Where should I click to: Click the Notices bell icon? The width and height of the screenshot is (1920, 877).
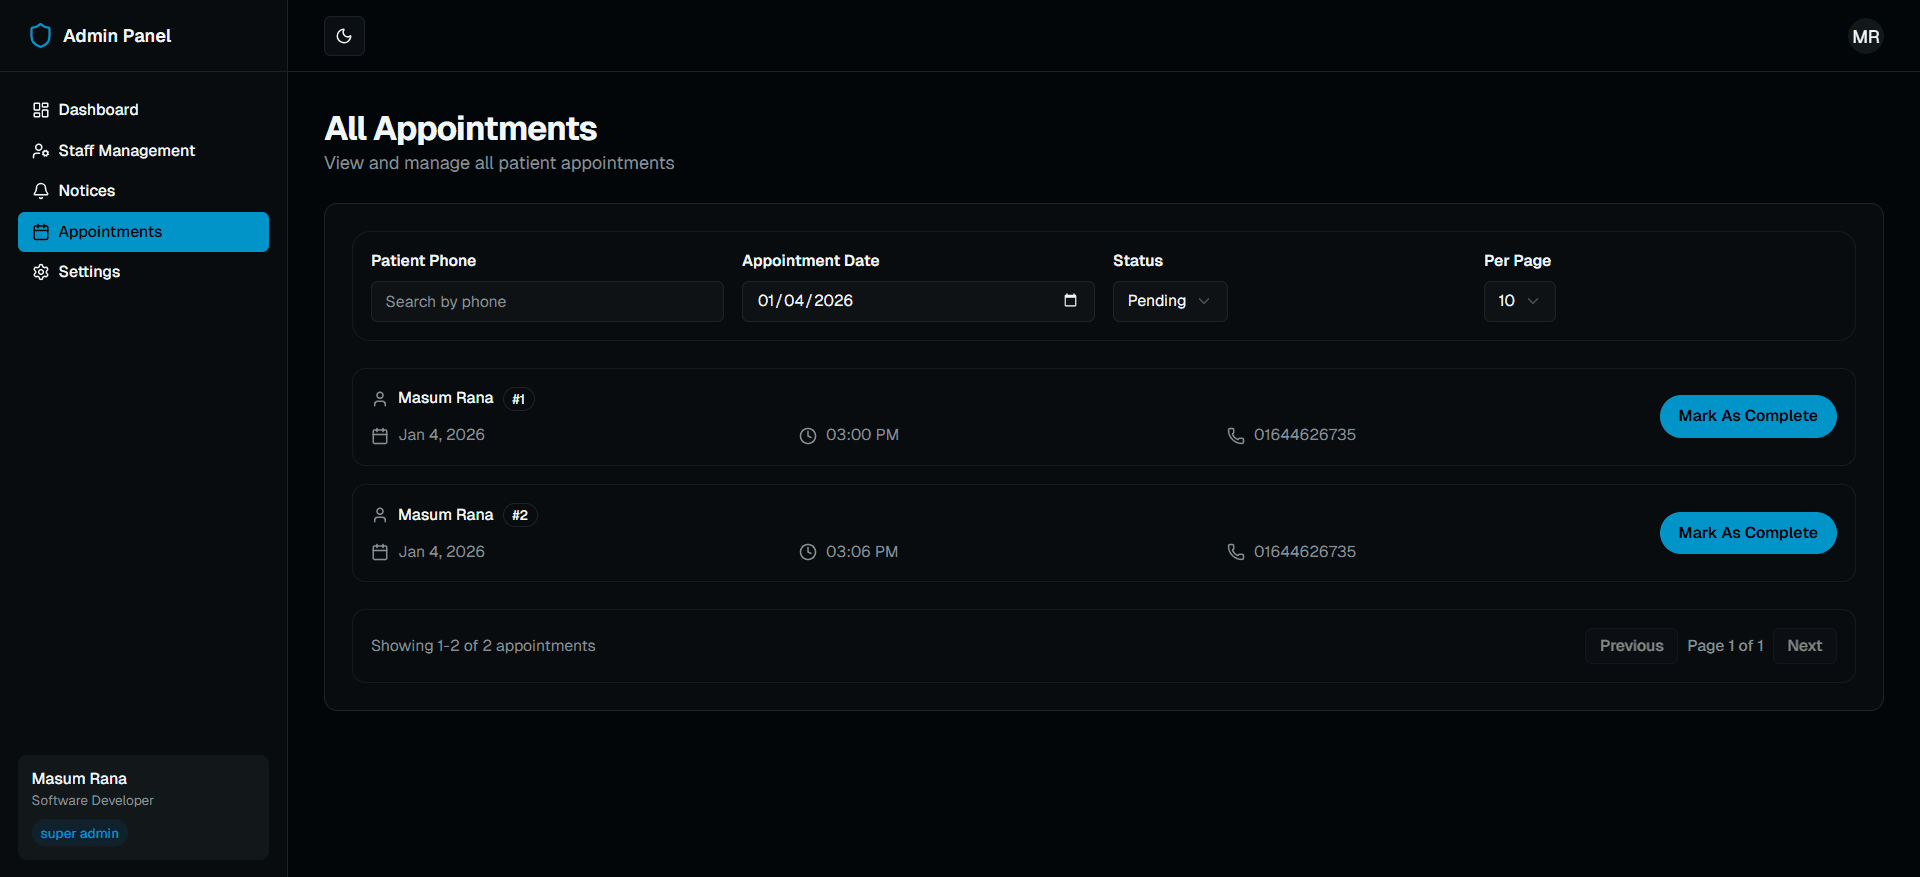(41, 191)
